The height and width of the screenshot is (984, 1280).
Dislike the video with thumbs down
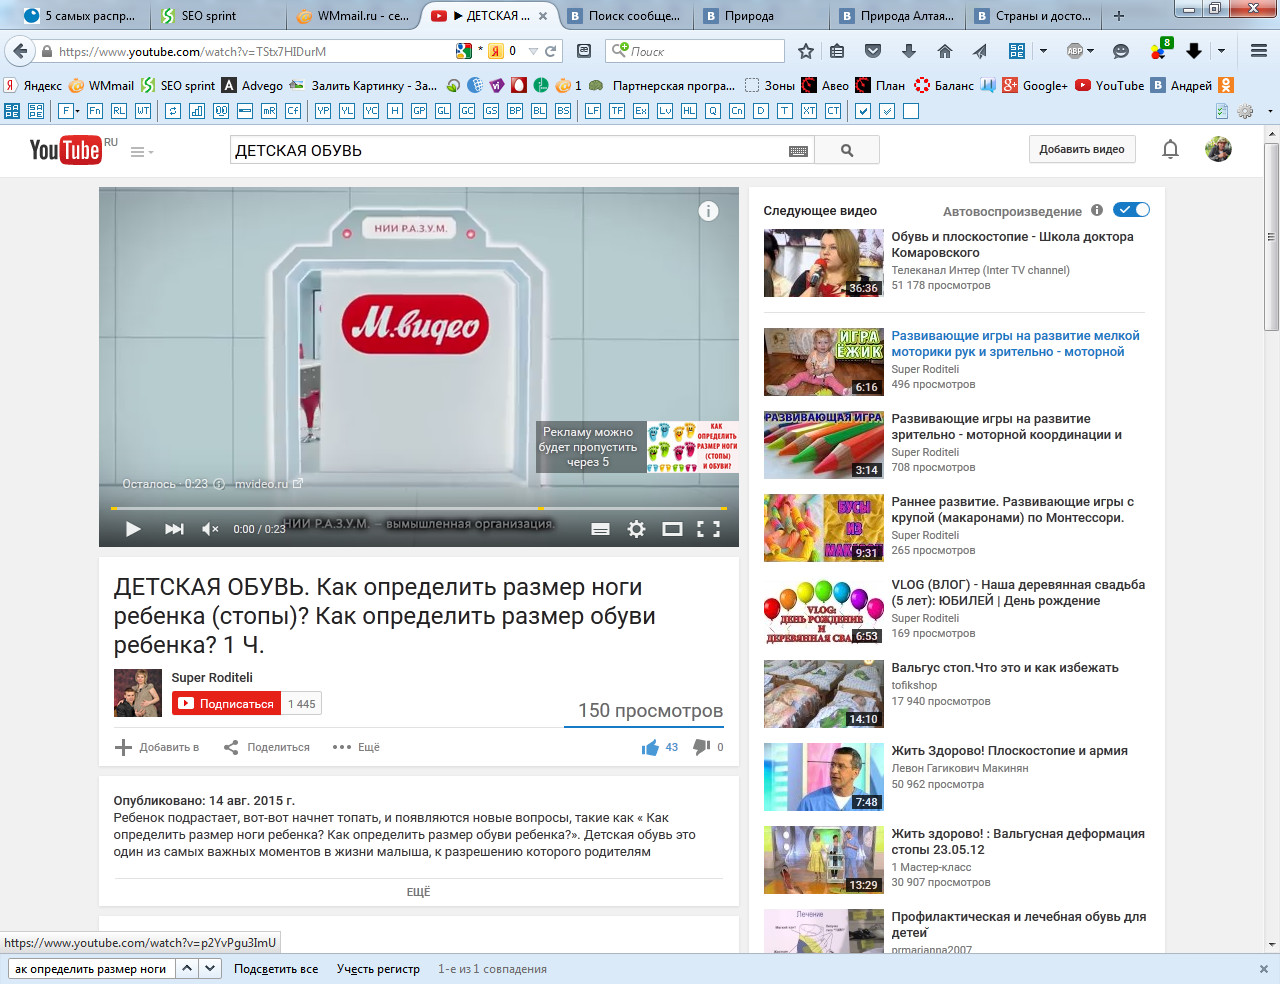point(701,747)
